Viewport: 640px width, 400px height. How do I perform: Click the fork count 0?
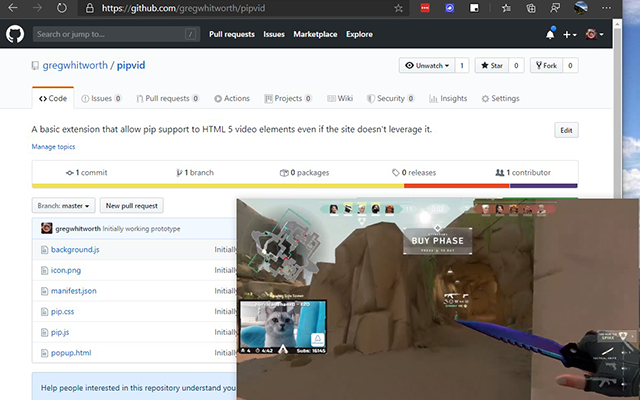click(570, 65)
